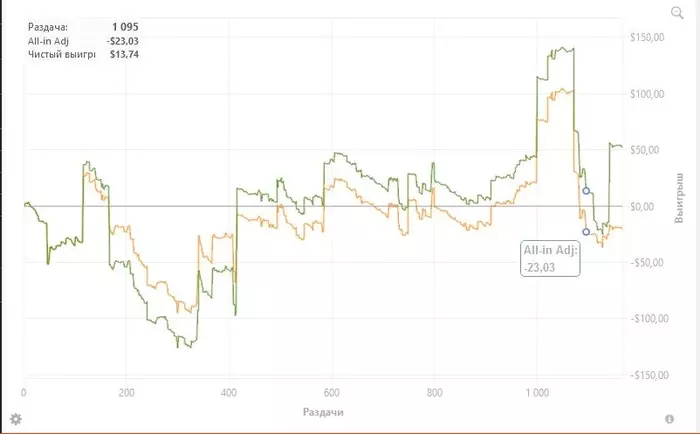Click the 600 x-axis tick label

point(332,393)
